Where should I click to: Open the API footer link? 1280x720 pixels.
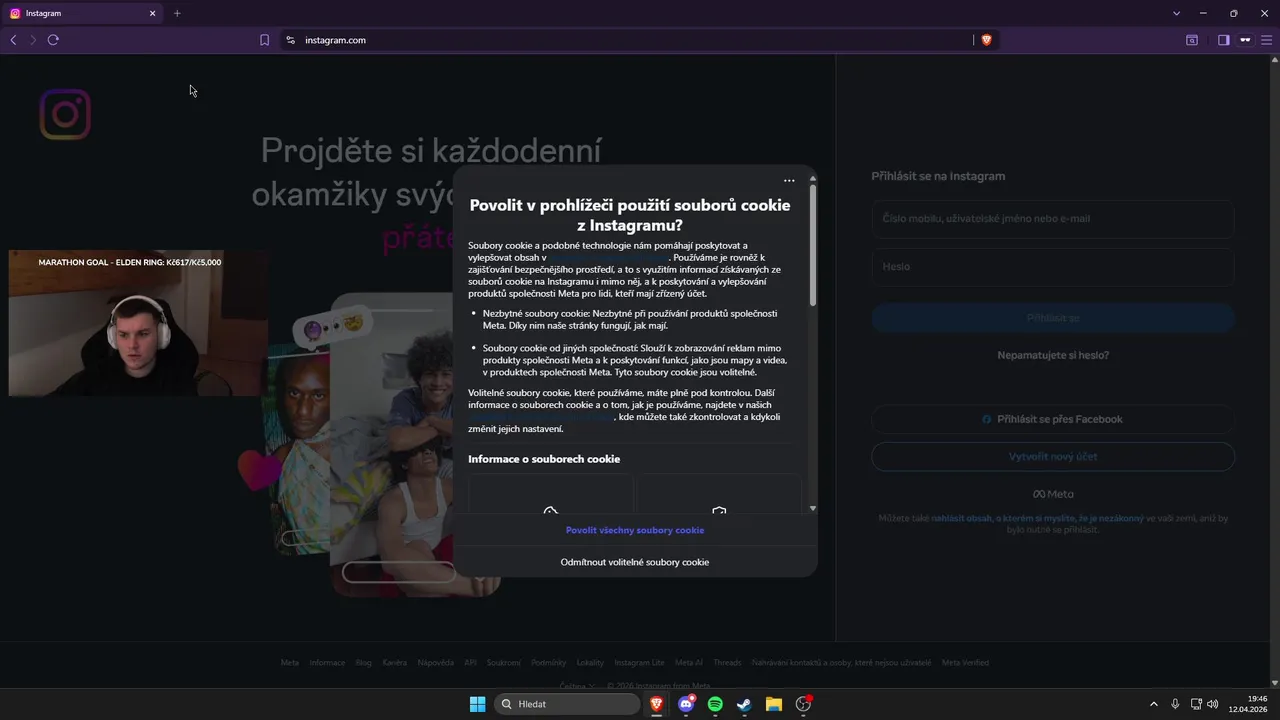click(470, 663)
